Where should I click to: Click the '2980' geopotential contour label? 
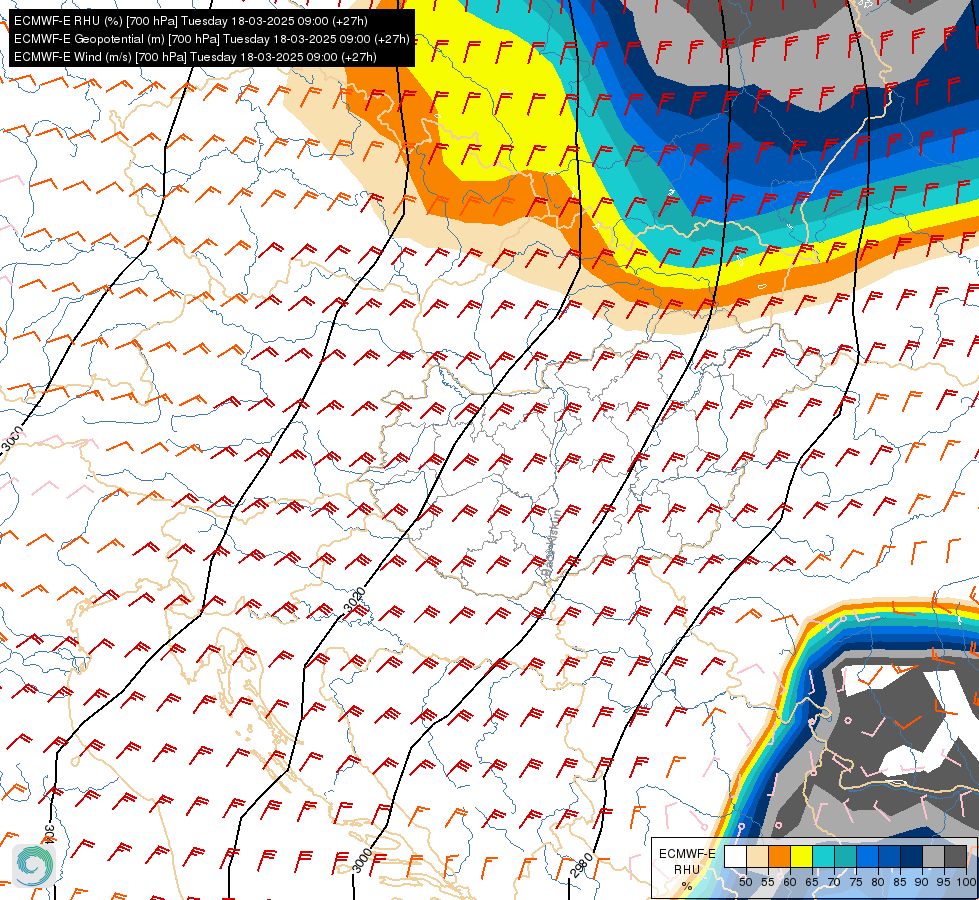(582, 865)
